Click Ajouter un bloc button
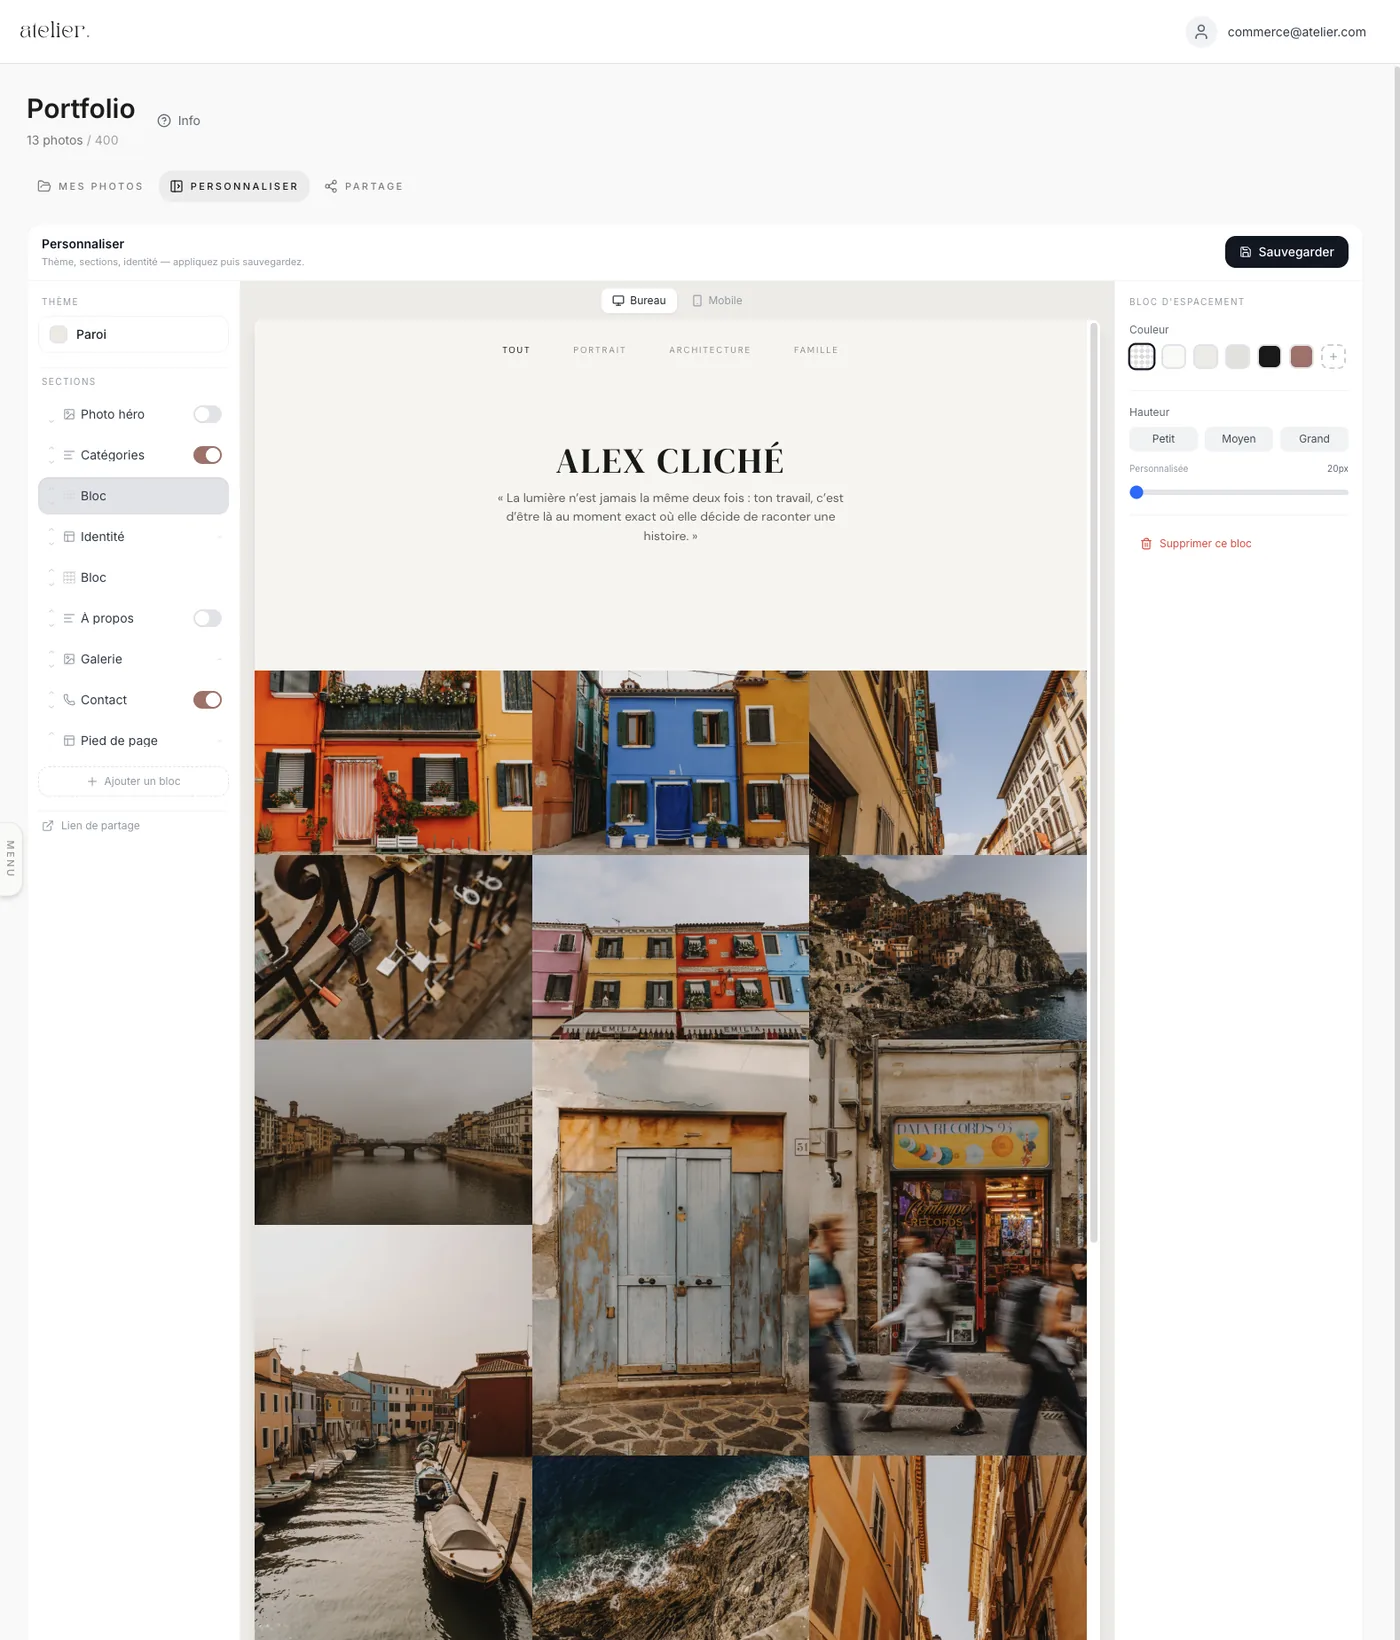Image resolution: width=1400 pixels, height=1640 pixels. (x=133, y=782)
